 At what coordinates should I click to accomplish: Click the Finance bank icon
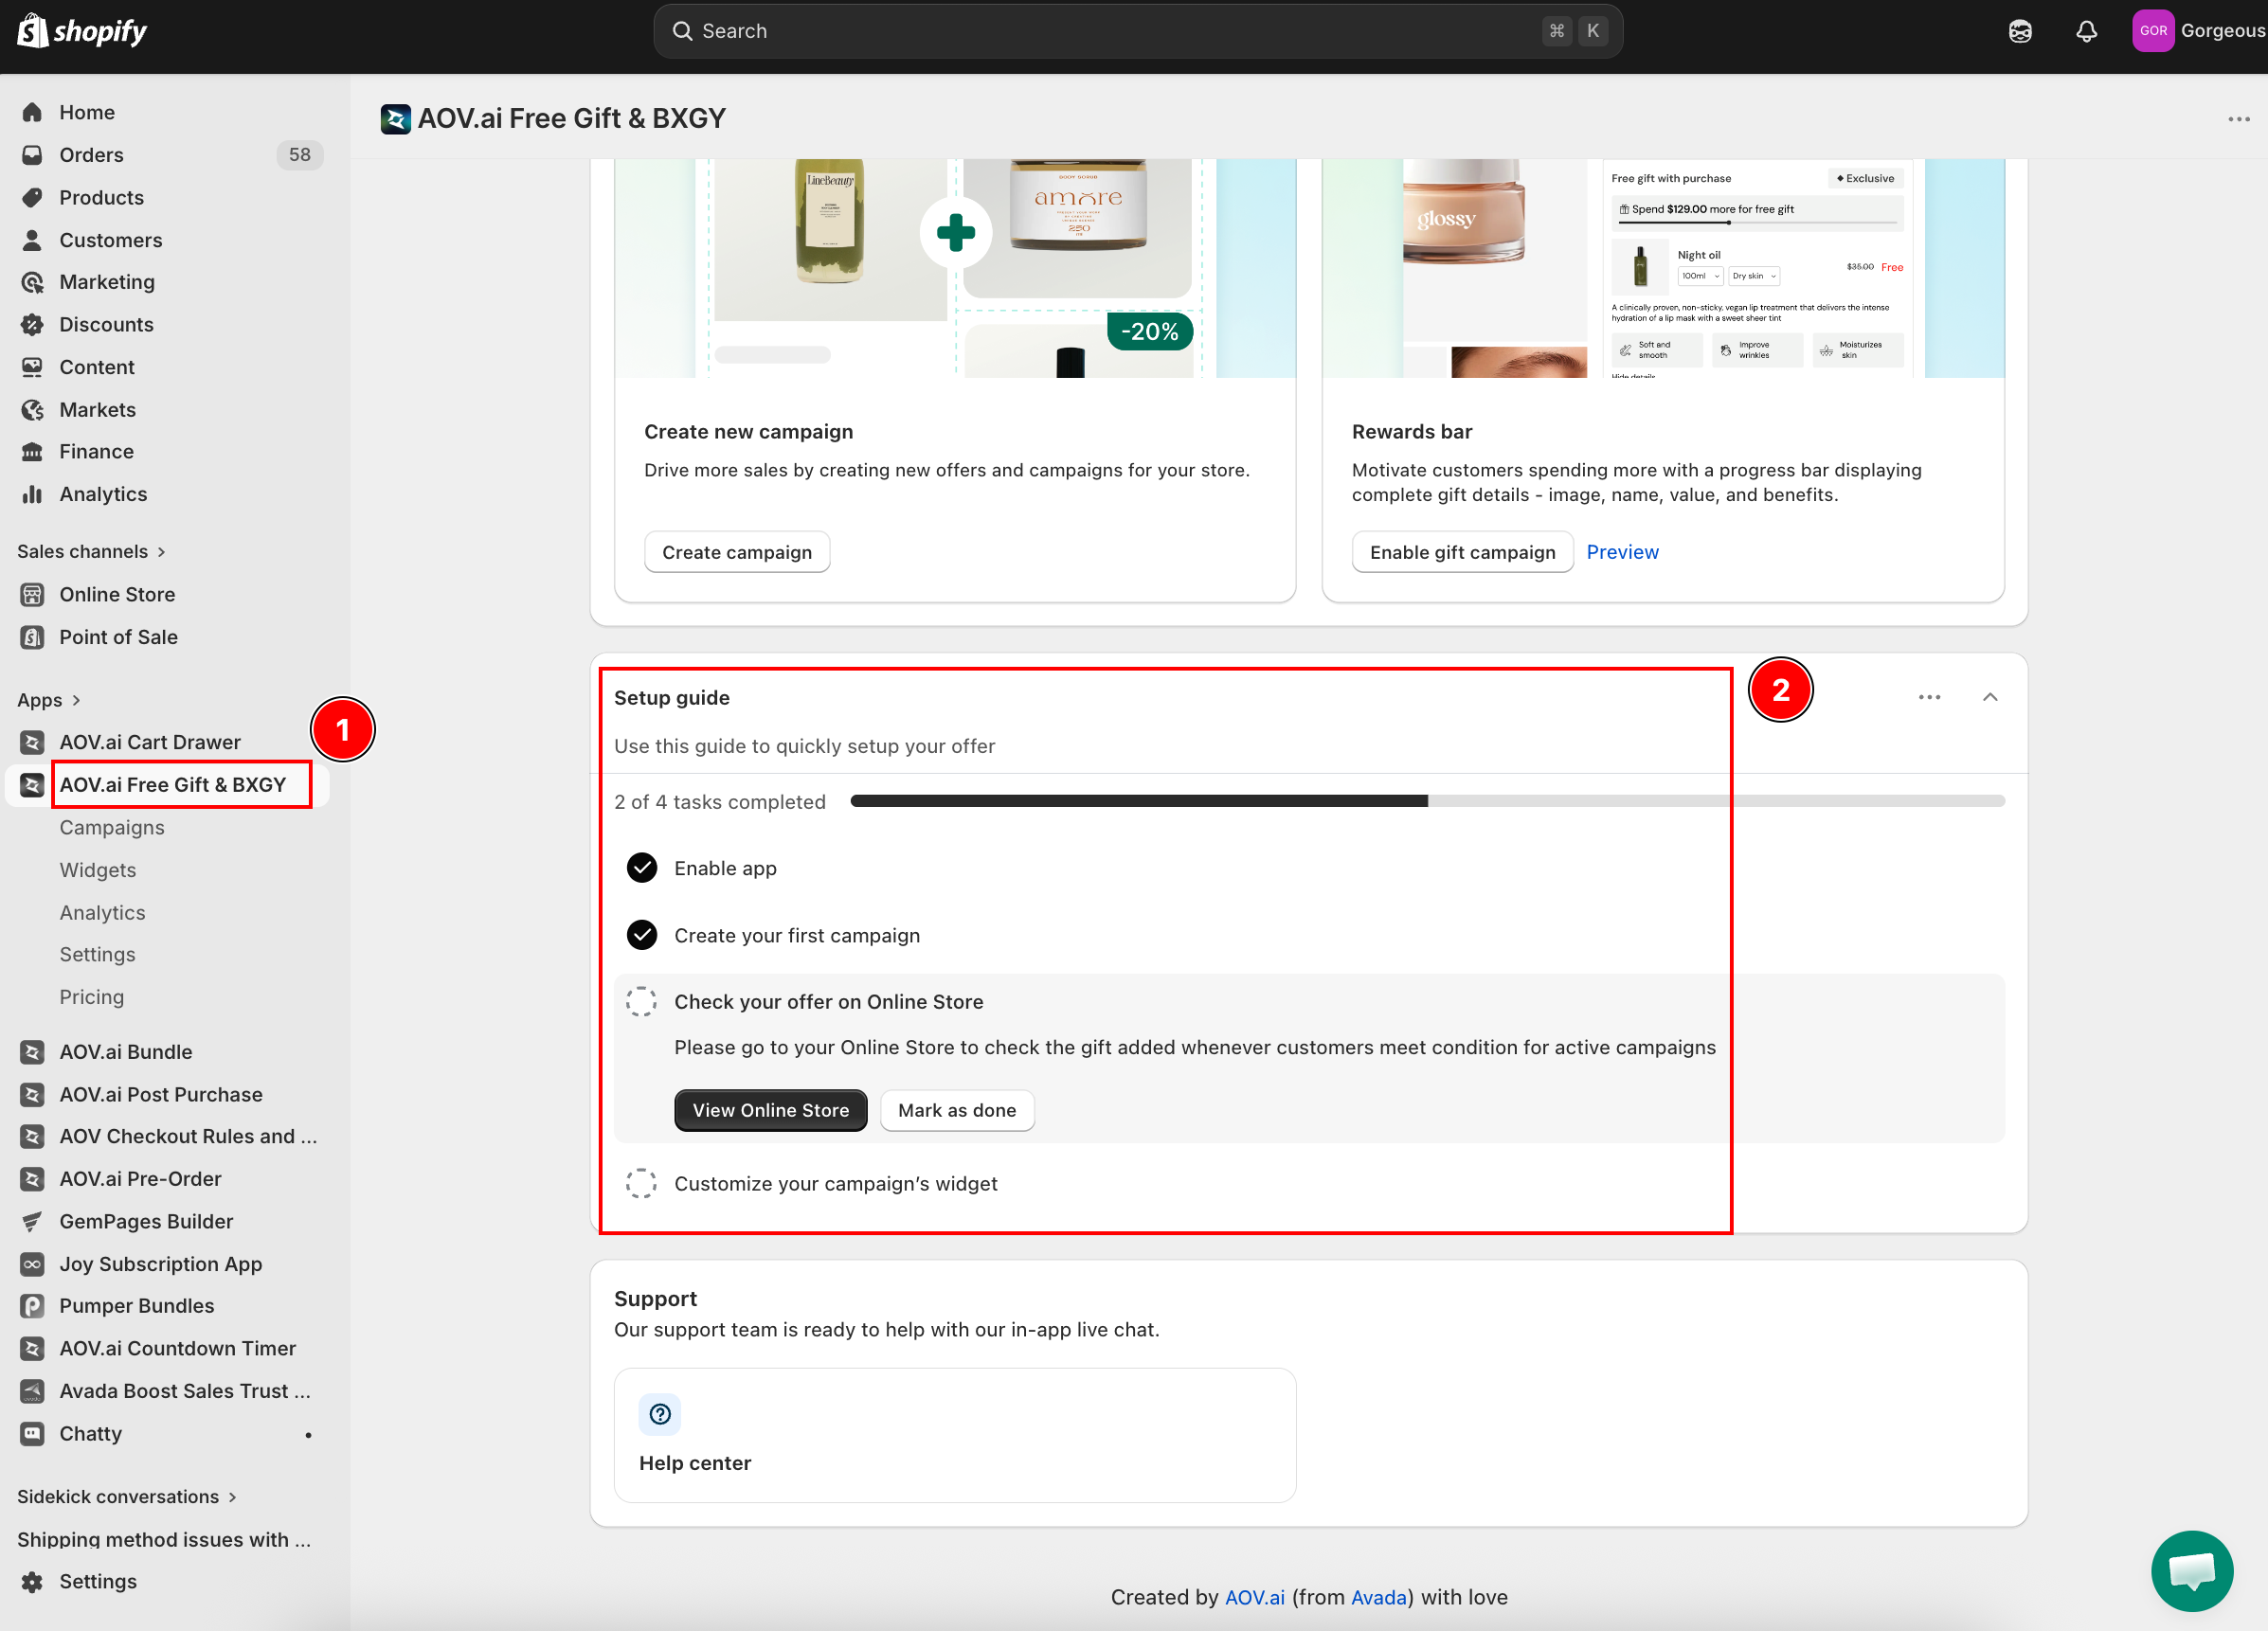coord(32,452)
